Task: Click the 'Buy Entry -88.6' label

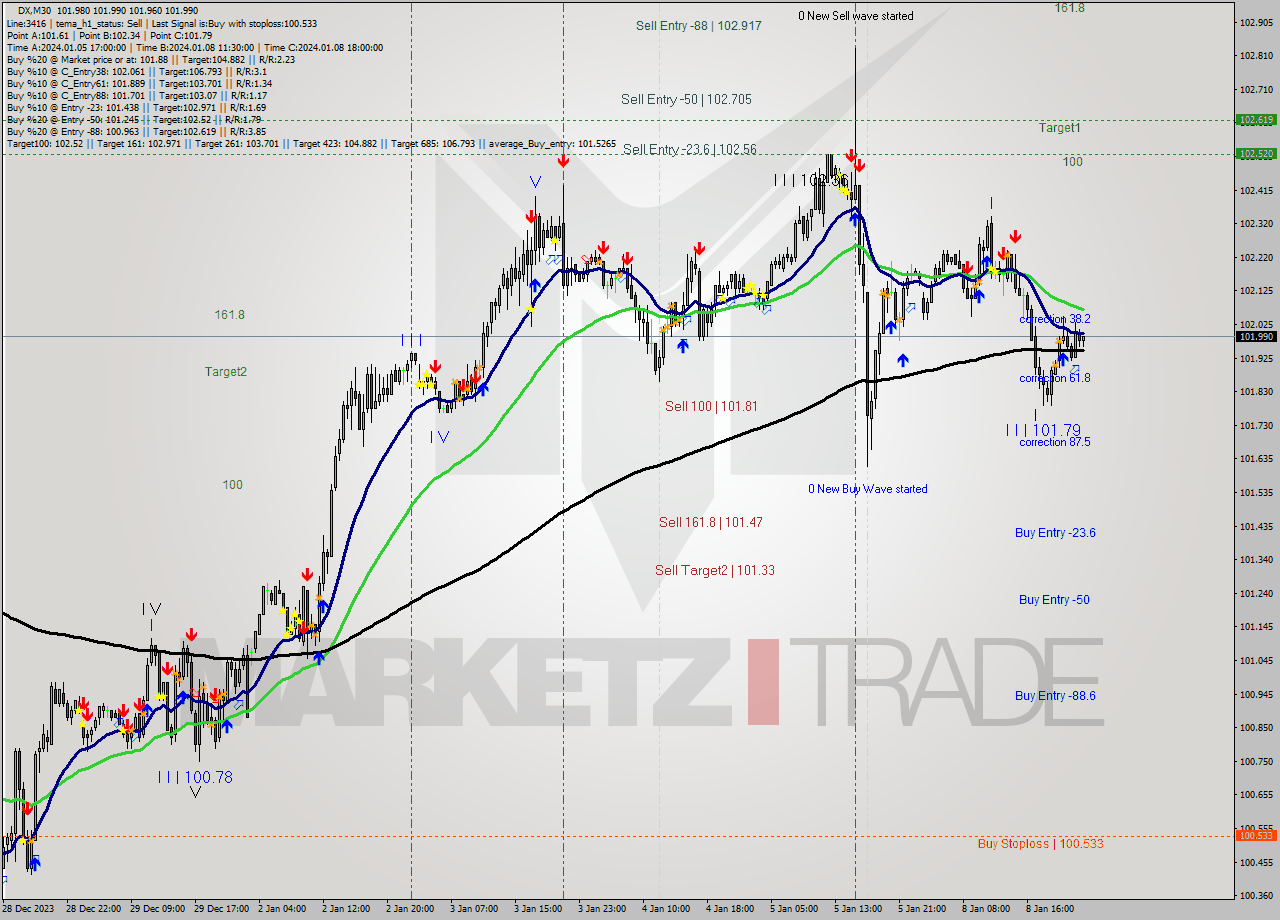Action: 1055,695
